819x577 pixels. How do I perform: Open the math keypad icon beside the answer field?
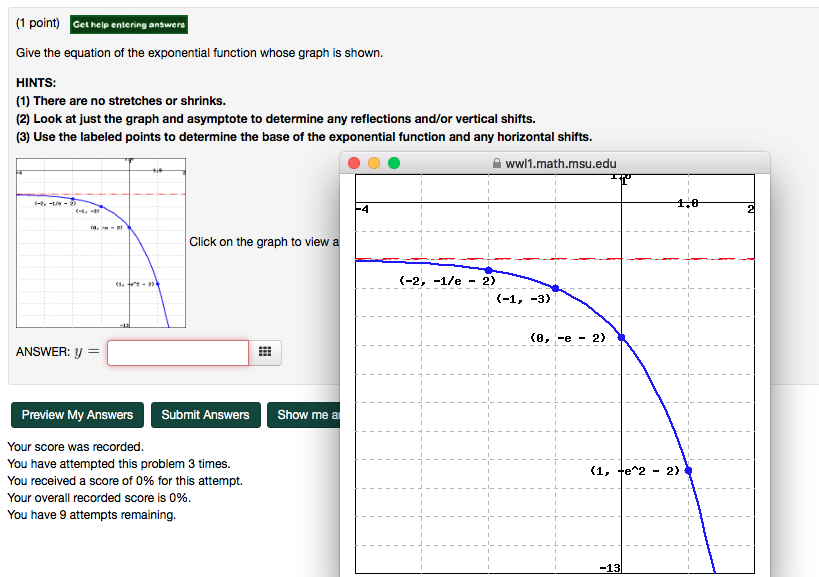point(266,352)
